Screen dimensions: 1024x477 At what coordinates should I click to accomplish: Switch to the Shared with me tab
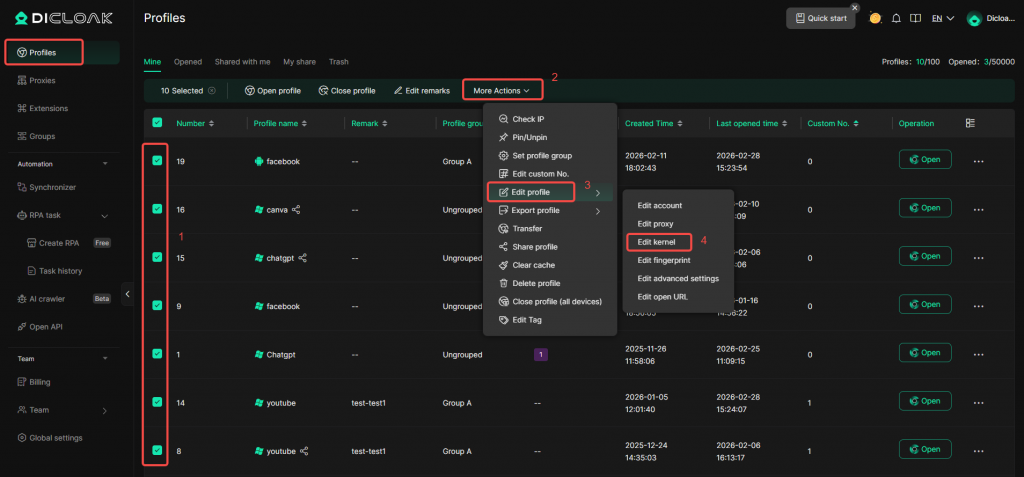[x=242, y=61]
